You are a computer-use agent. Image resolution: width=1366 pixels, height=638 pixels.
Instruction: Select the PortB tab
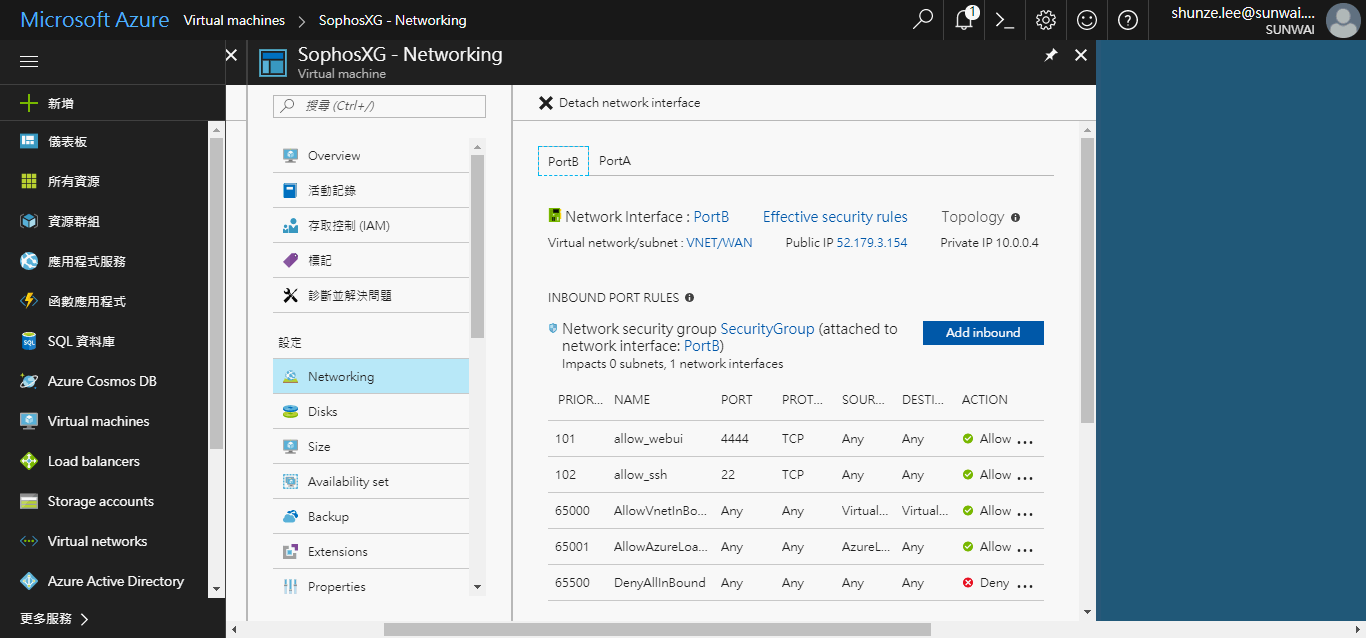pyautogui.click(x=563, y=161)
